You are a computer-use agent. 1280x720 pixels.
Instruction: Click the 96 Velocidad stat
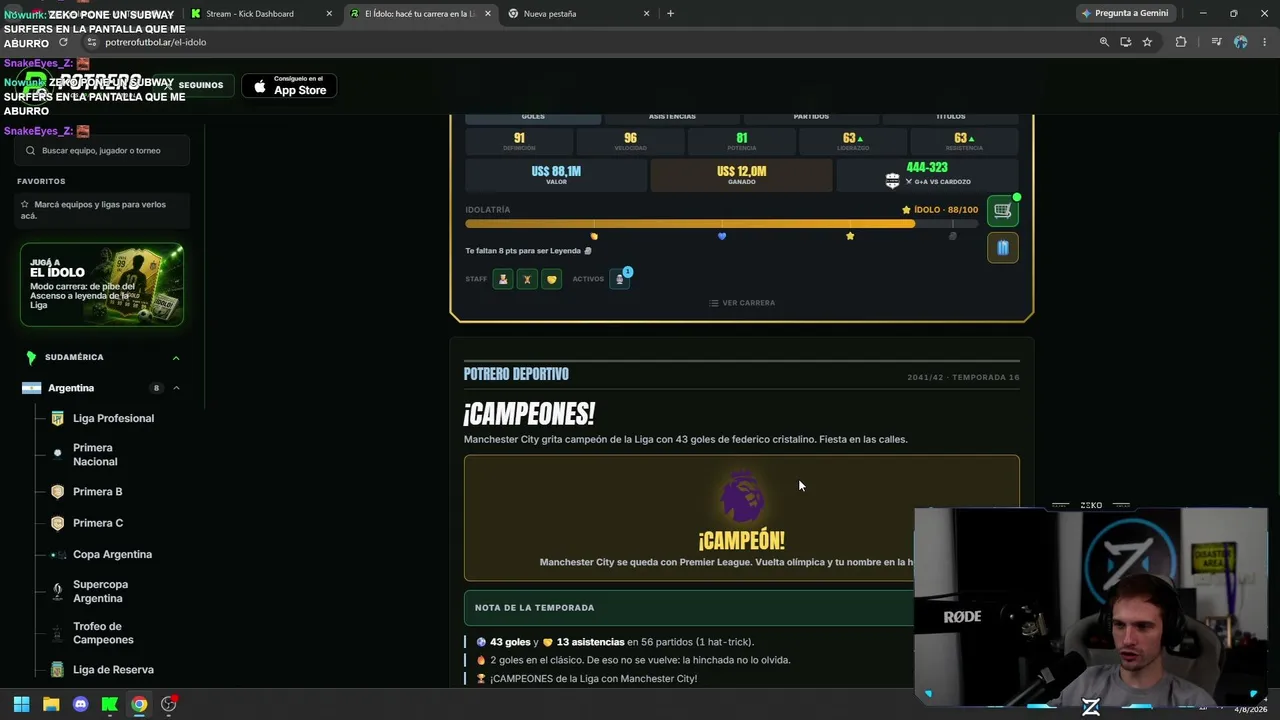click(630, 142)
